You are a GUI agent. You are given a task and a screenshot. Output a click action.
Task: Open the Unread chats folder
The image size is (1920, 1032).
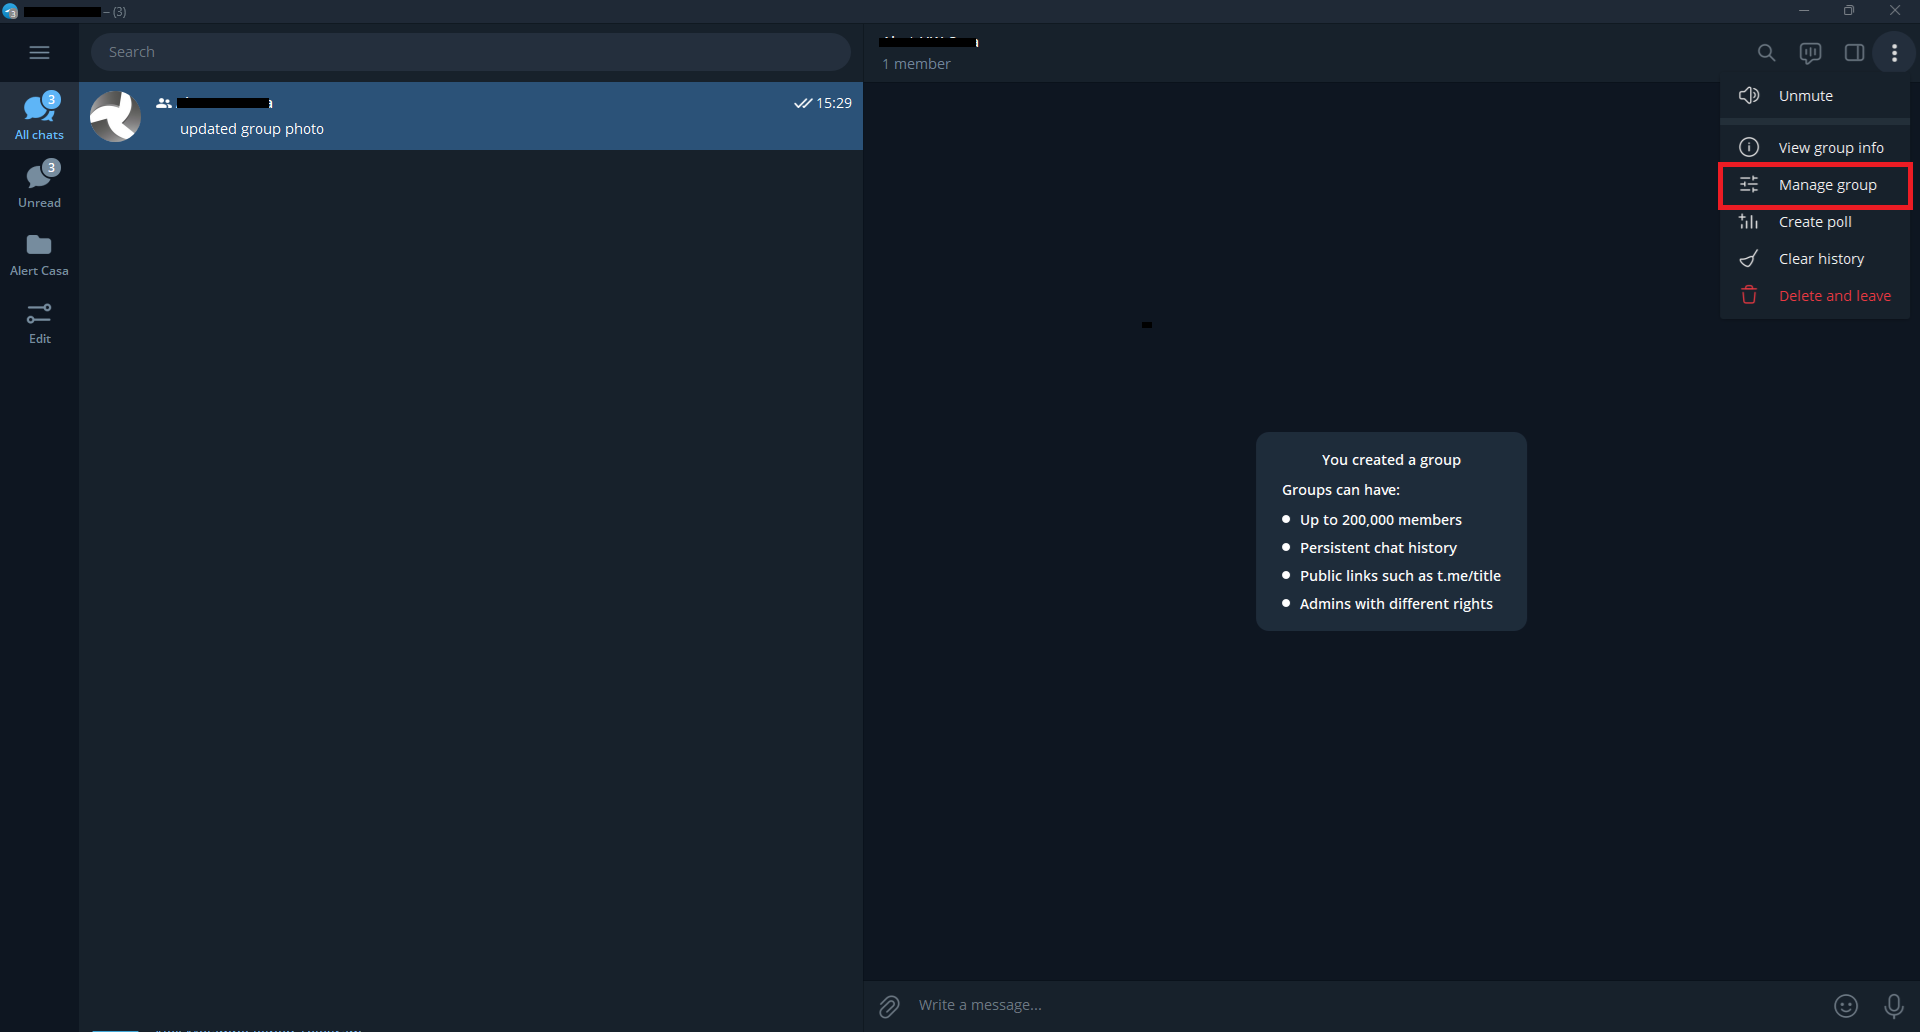tap(39, 184)
